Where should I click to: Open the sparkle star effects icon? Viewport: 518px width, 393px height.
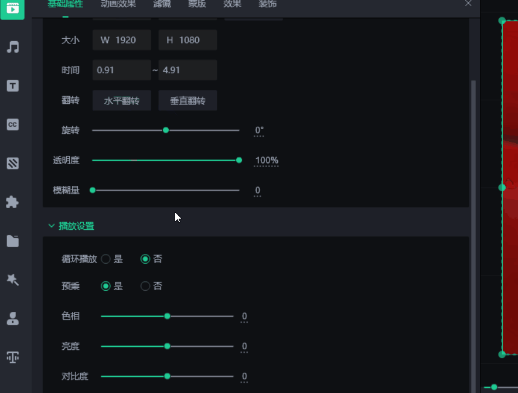pos(13,280)
